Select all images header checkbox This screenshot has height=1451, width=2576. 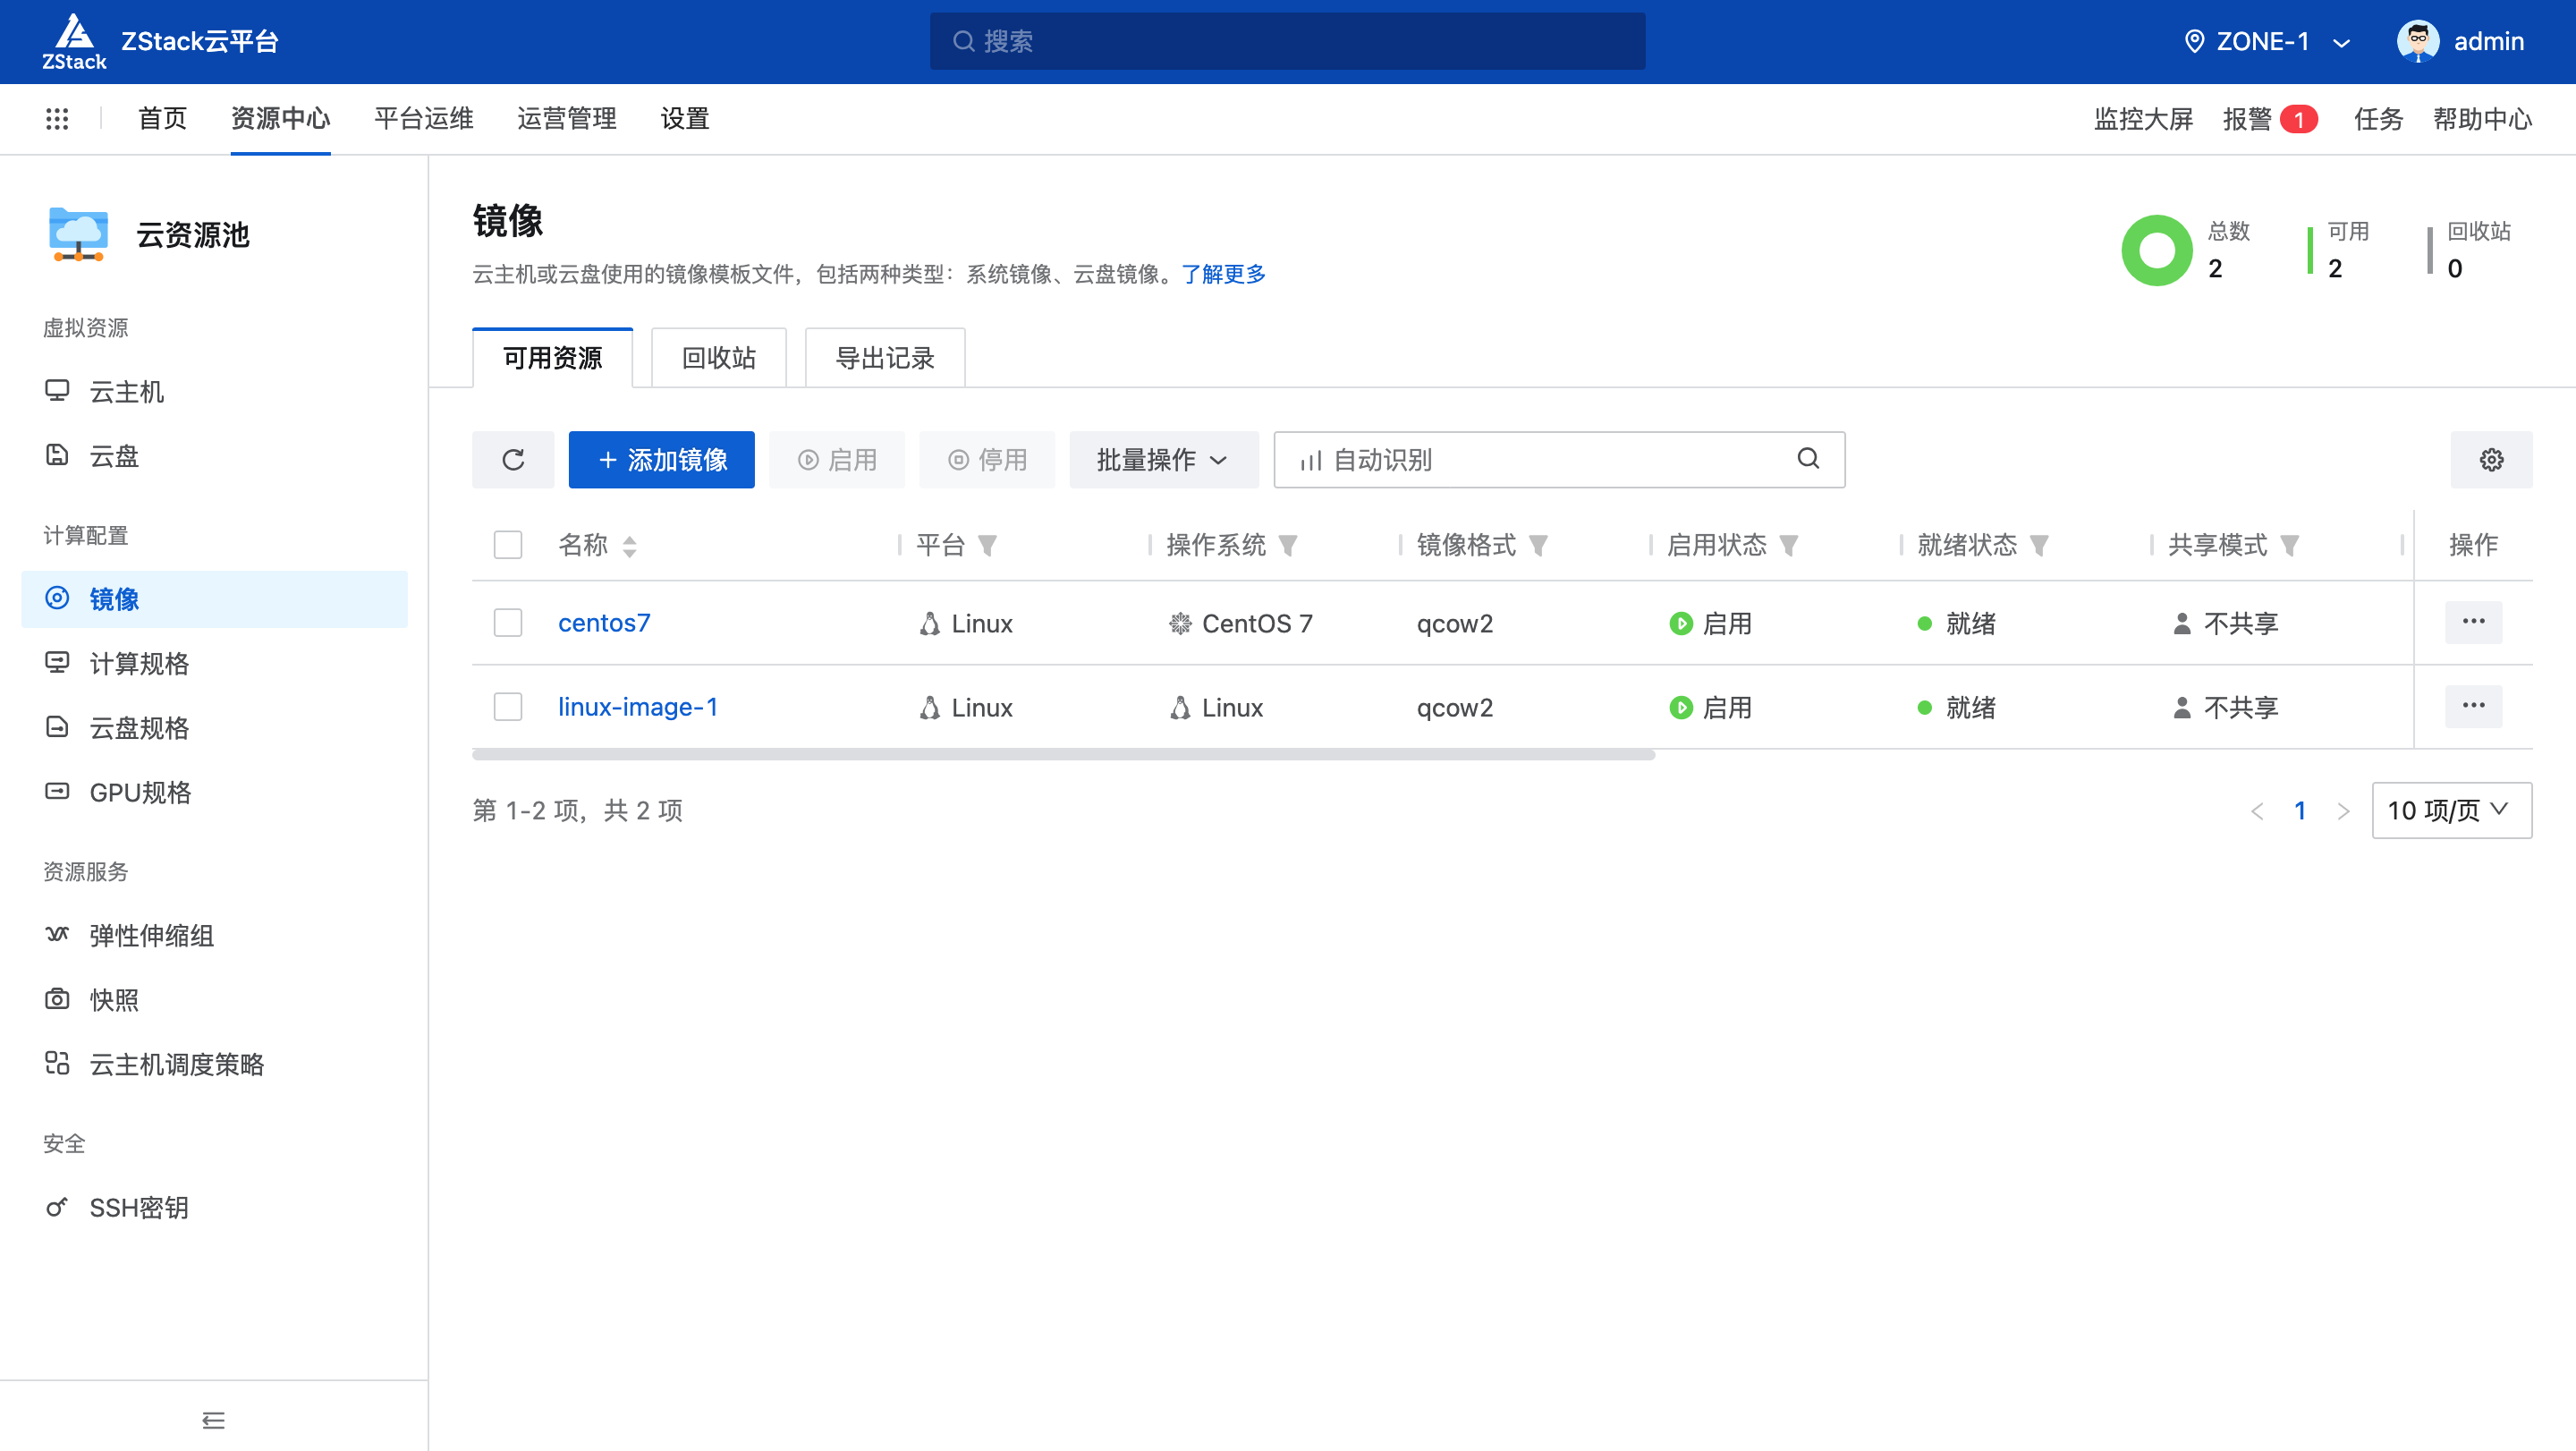pyautogui.click(x=508, y=545)
